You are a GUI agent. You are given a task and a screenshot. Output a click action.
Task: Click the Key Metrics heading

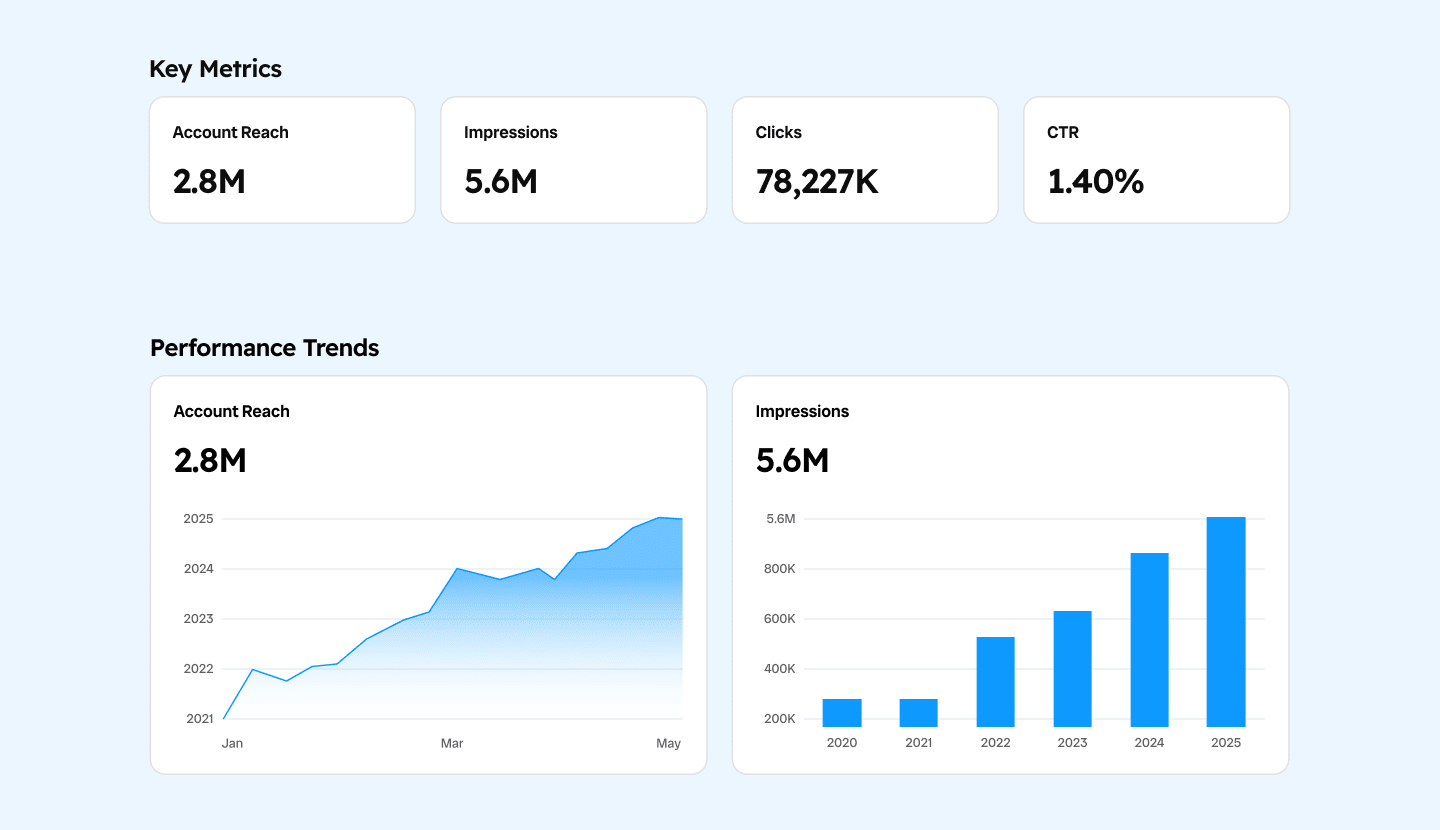(x=215, y=69)
